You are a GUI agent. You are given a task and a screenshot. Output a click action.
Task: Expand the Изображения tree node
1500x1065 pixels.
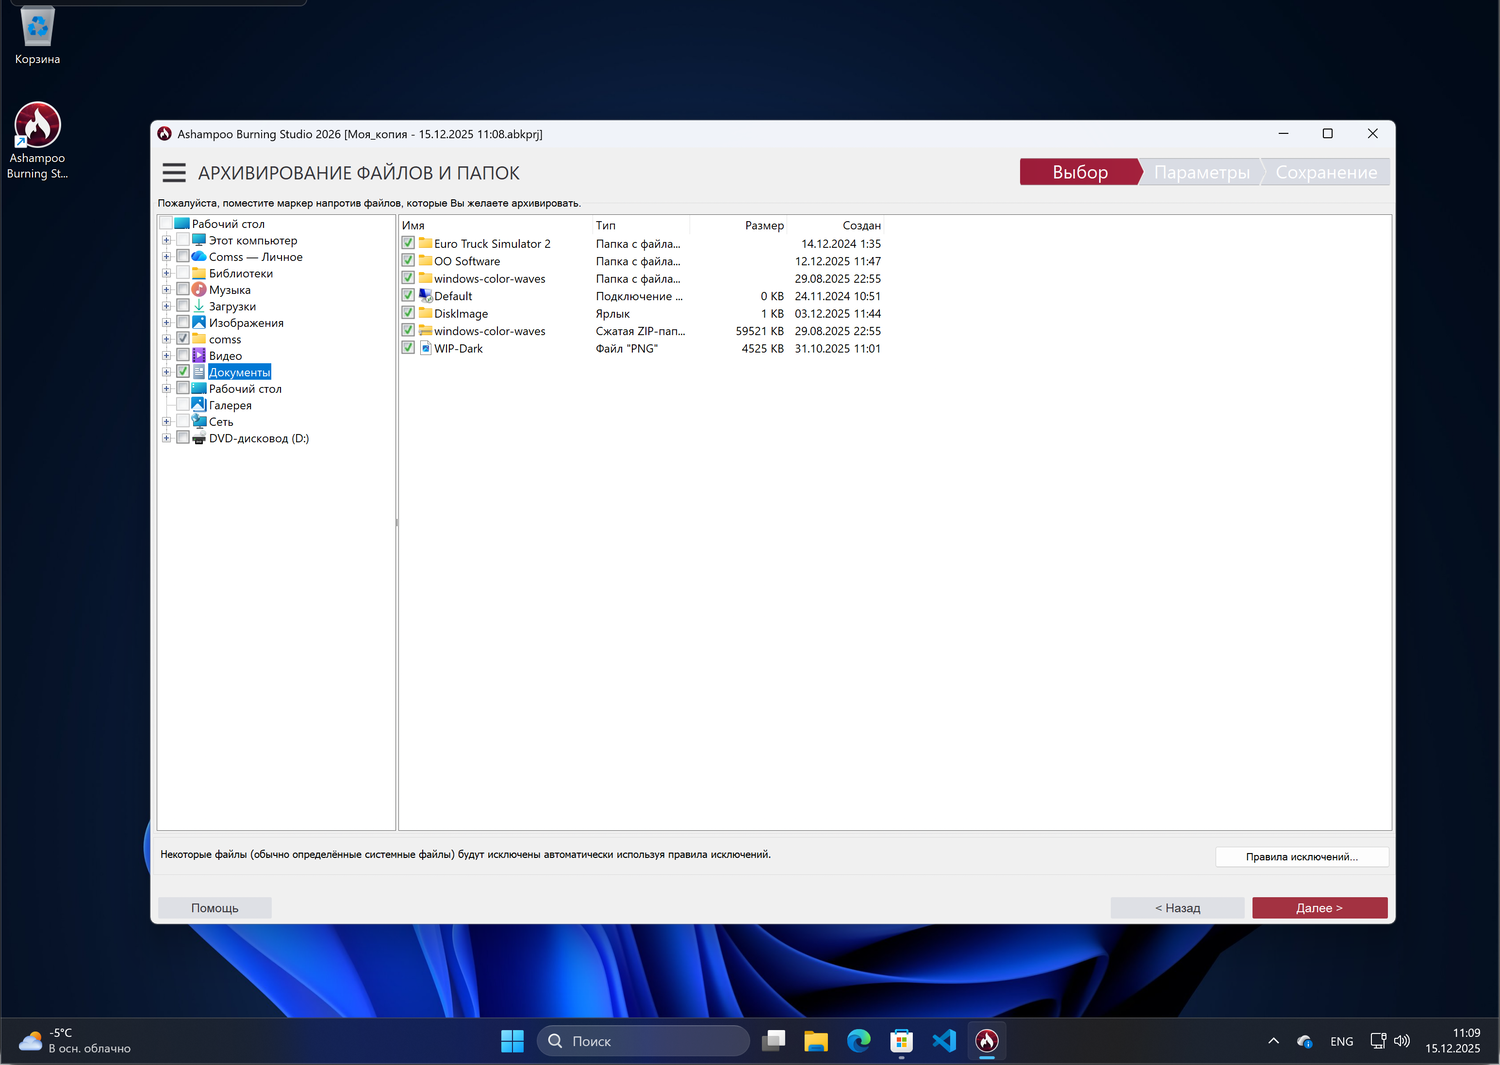coord(166,323)
